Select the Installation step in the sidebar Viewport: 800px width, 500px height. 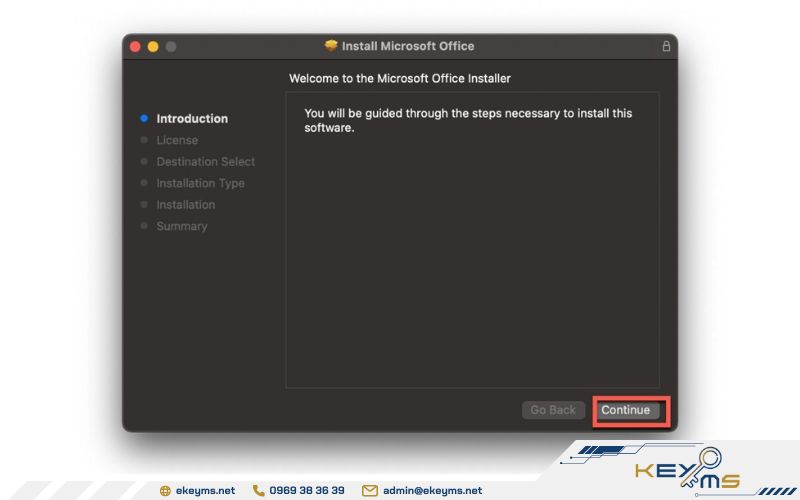pyautogui.click(x=186, y=205)
